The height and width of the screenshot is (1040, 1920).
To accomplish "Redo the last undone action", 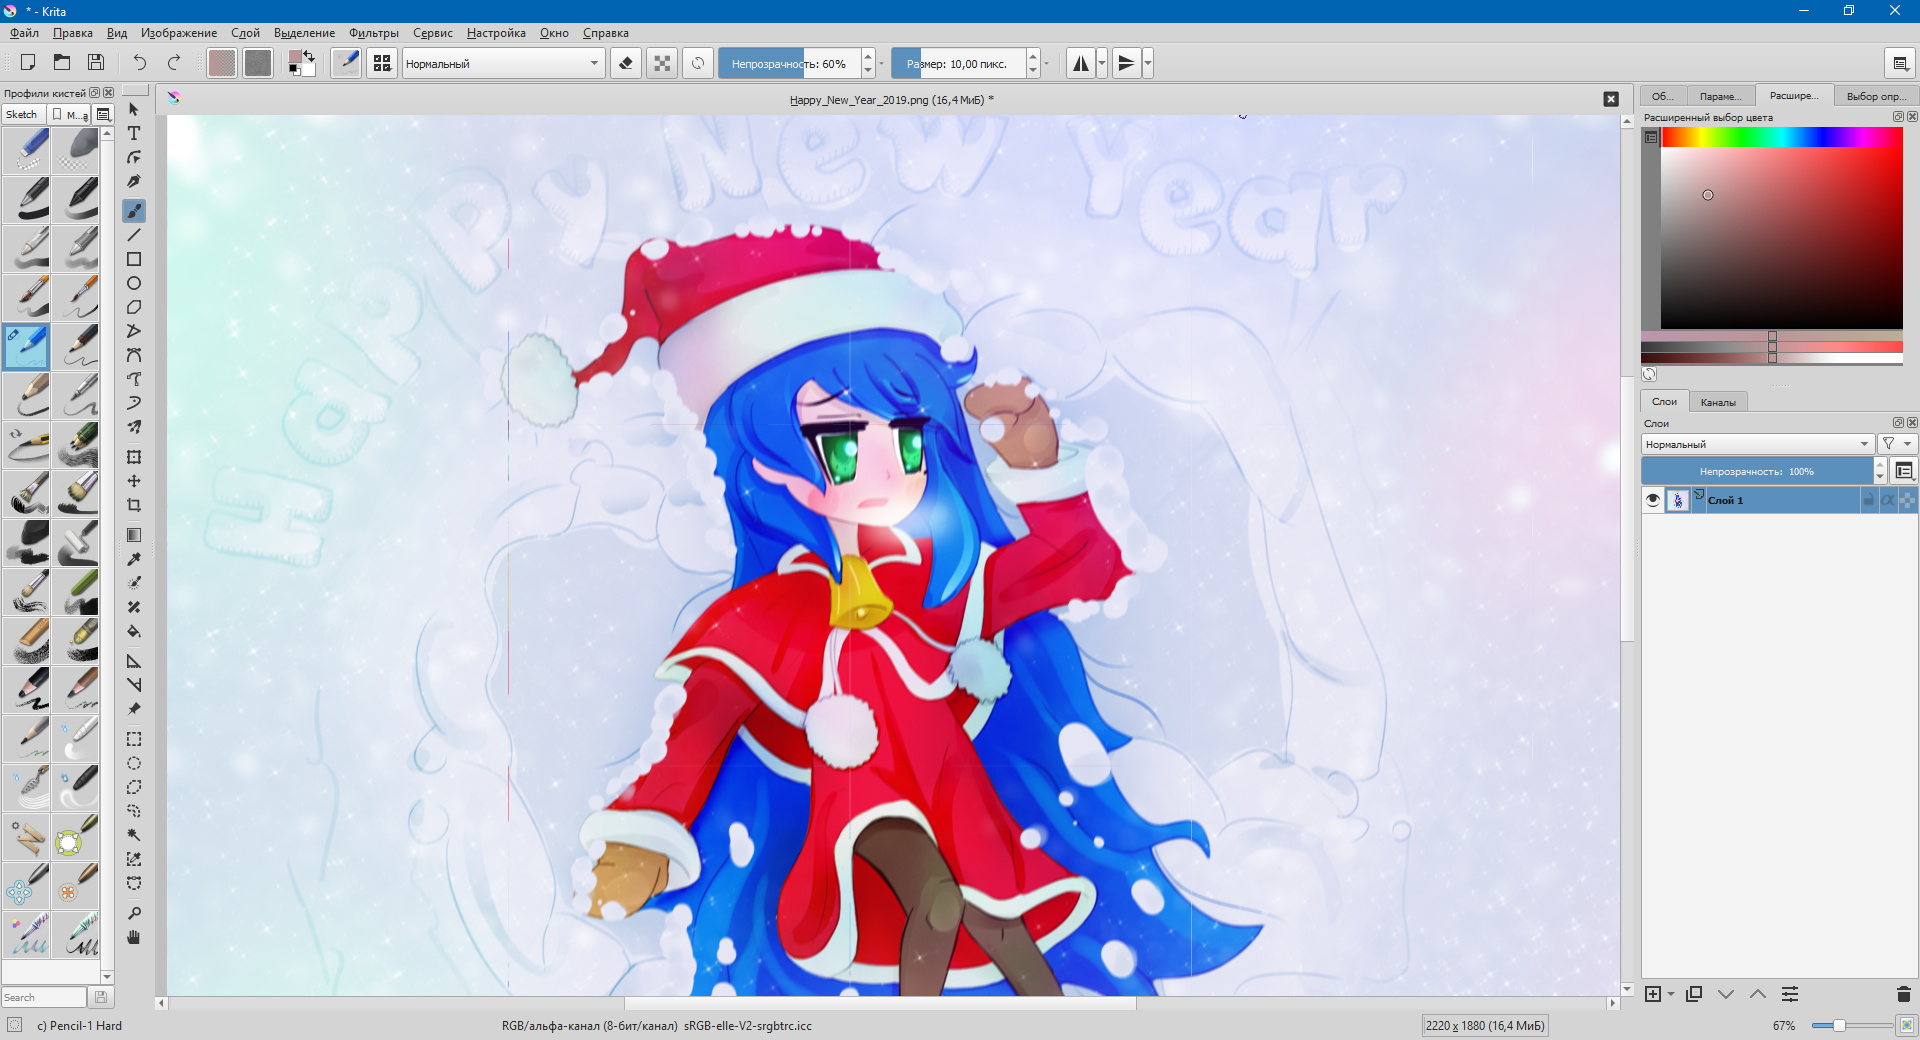I will 174,63.
